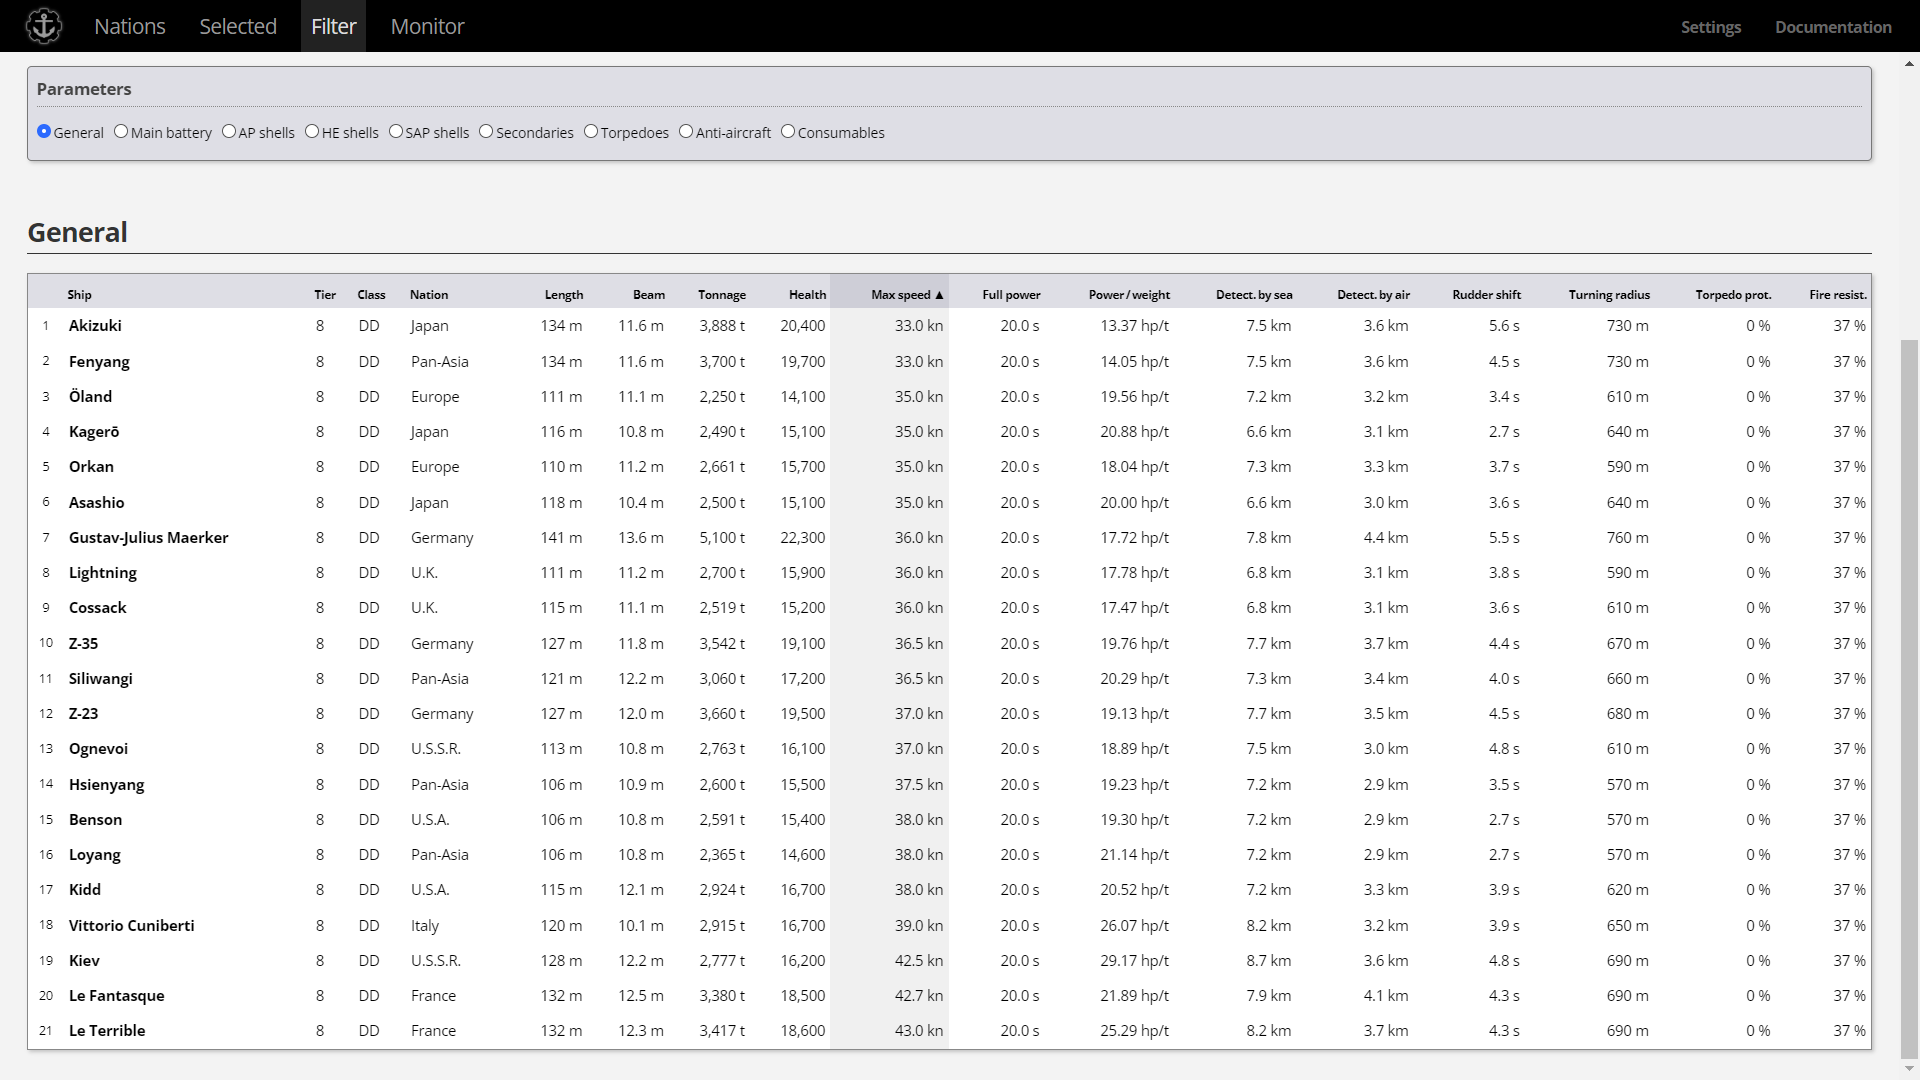This screenshot has width=1920, height=1080.
Task: Click the Z-23 ship name
Action: (83, 713)
